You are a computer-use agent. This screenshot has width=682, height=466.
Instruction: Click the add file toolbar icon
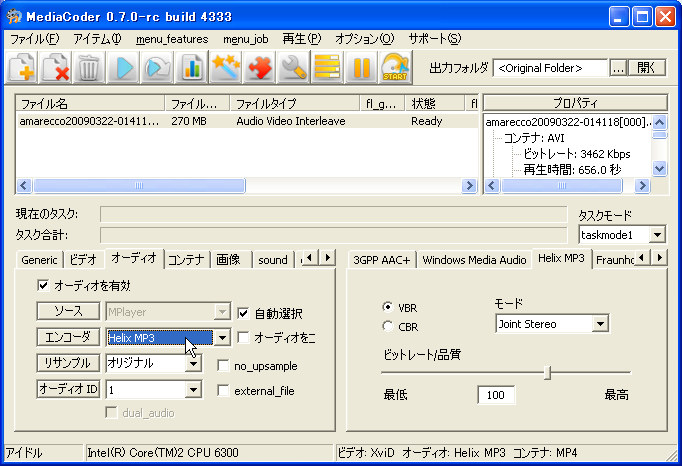[x=24, y=68]
